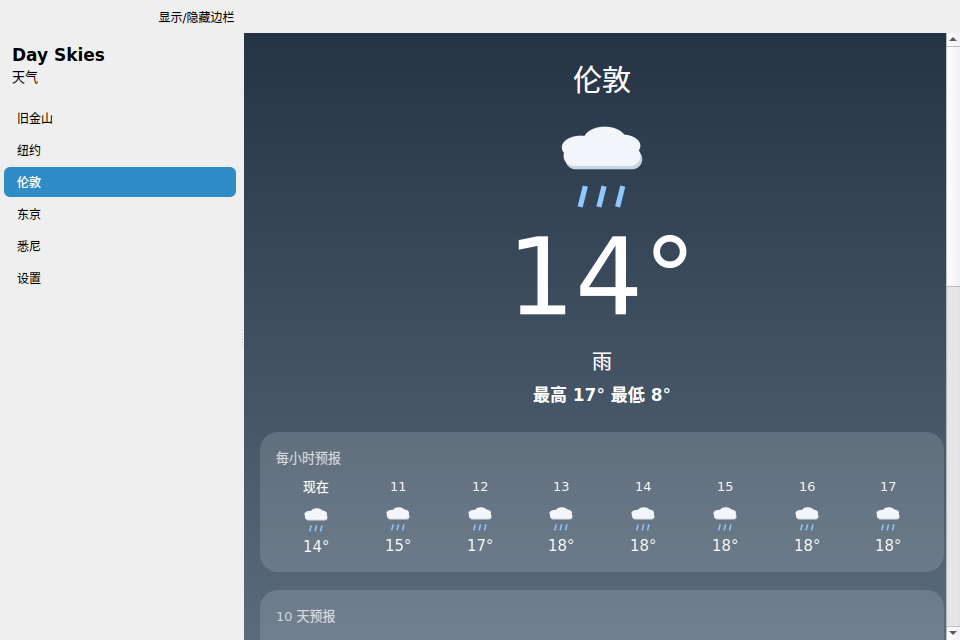Click the 18° temperature under hour 13
The width and height of the screenshot is (960, 640).
[561, 545]
